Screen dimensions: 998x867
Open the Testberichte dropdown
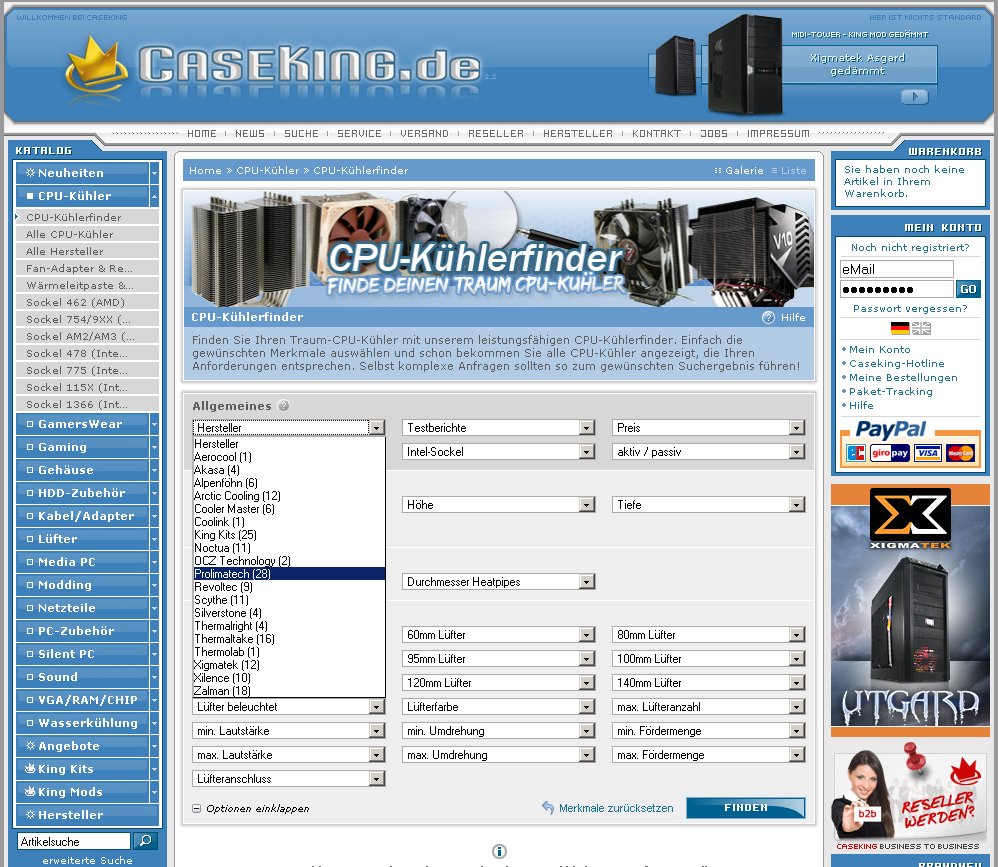pyautogui.click(x=498, y=428)
